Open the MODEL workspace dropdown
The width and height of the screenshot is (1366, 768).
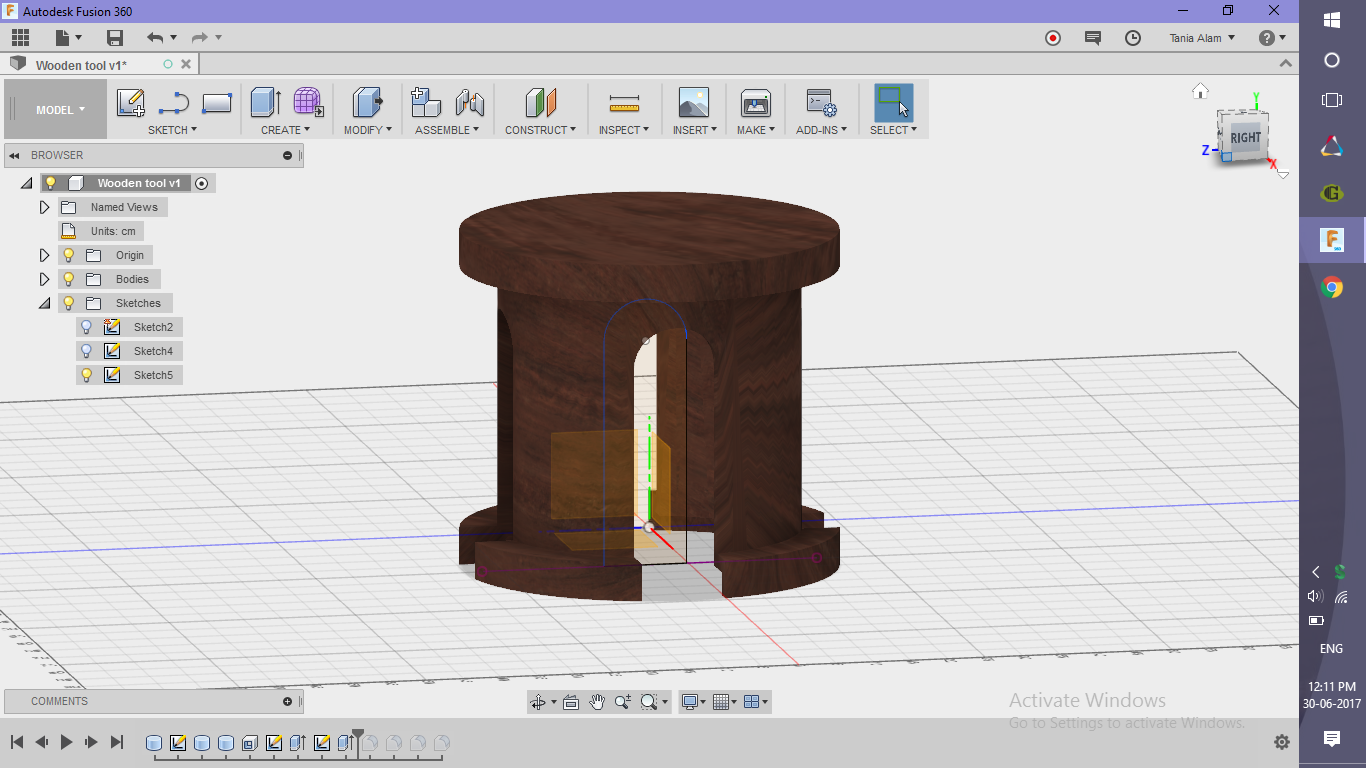60,110
